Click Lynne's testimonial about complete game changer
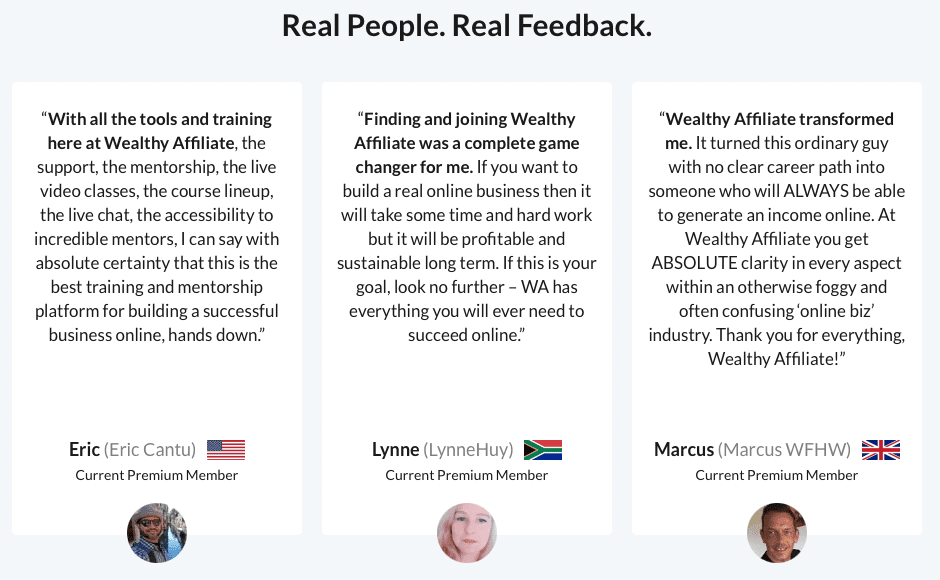Screen dimensions: 940x580 [466, 227]
